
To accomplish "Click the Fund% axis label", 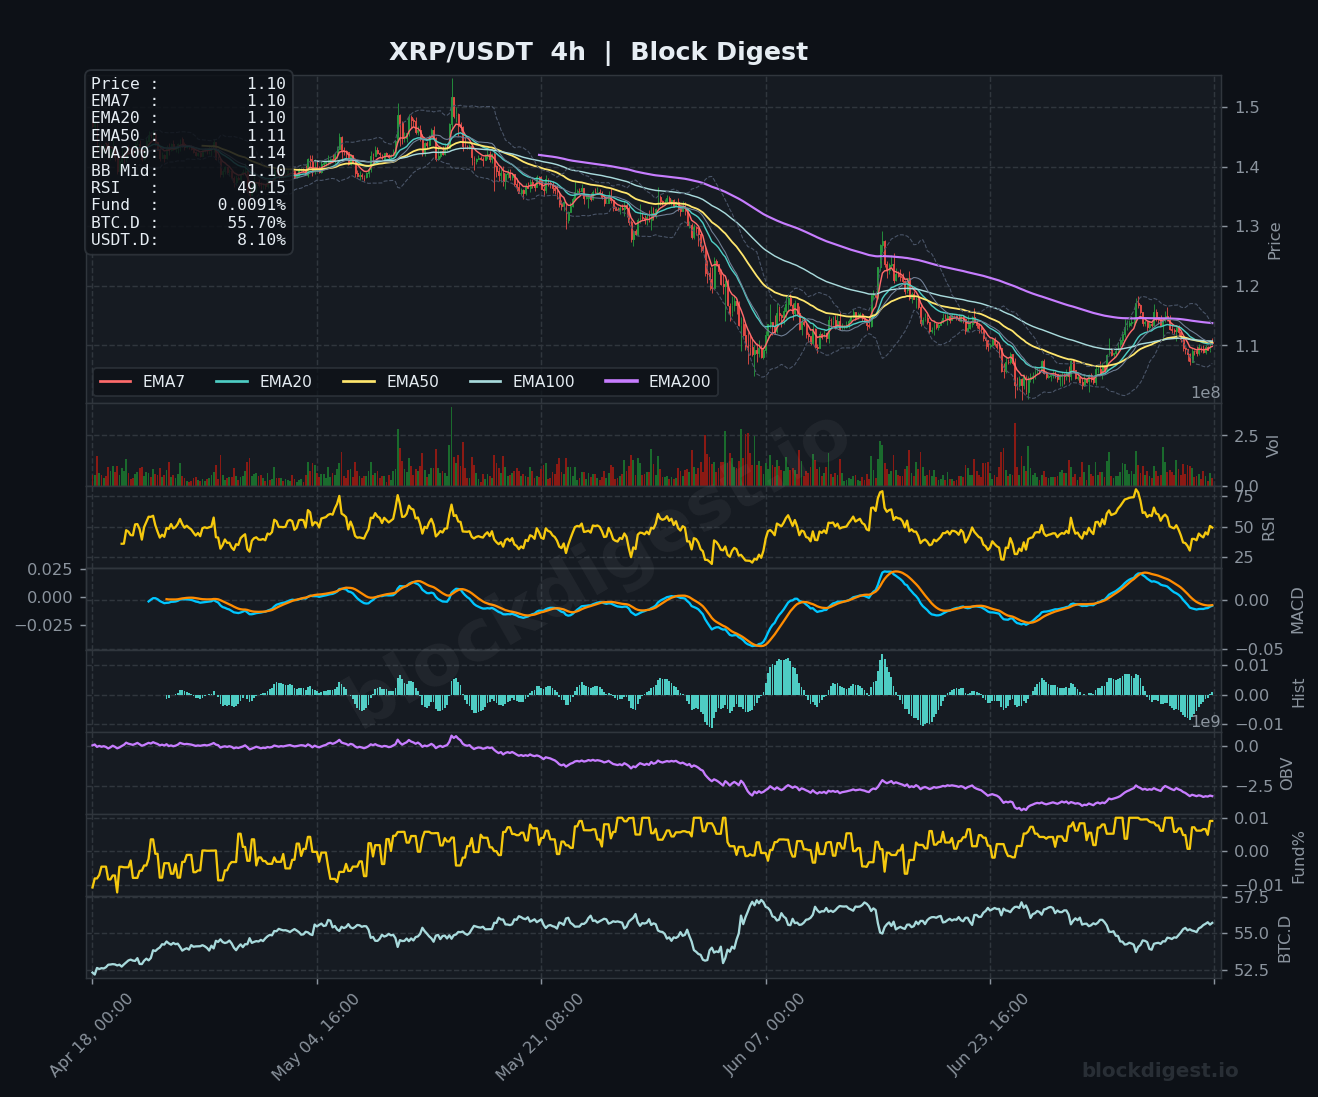I will [x=1299, y=857].
